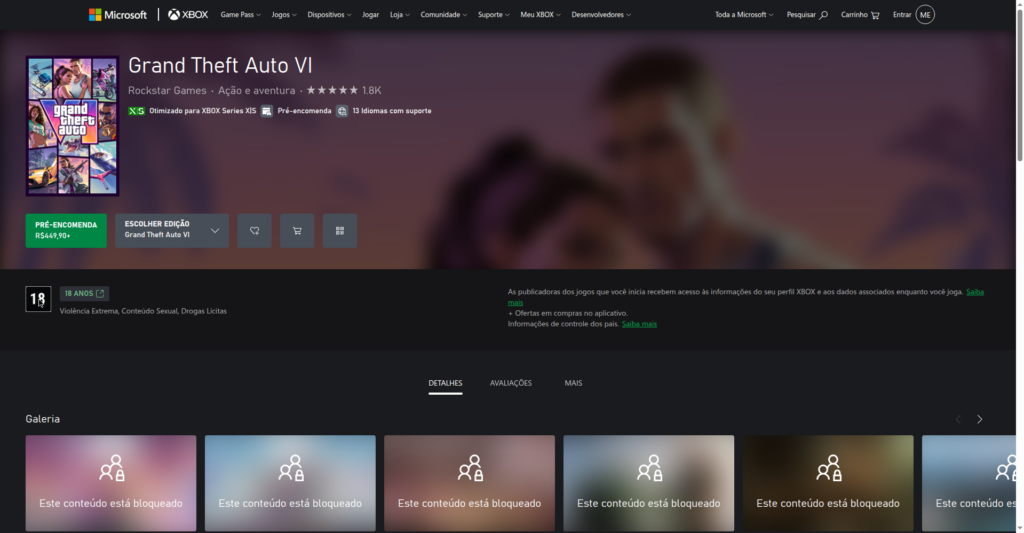Open the Jogar nav item
The width and height of the screenshot is (1024, 533).
pyautogui.click(x=370, y=14)
